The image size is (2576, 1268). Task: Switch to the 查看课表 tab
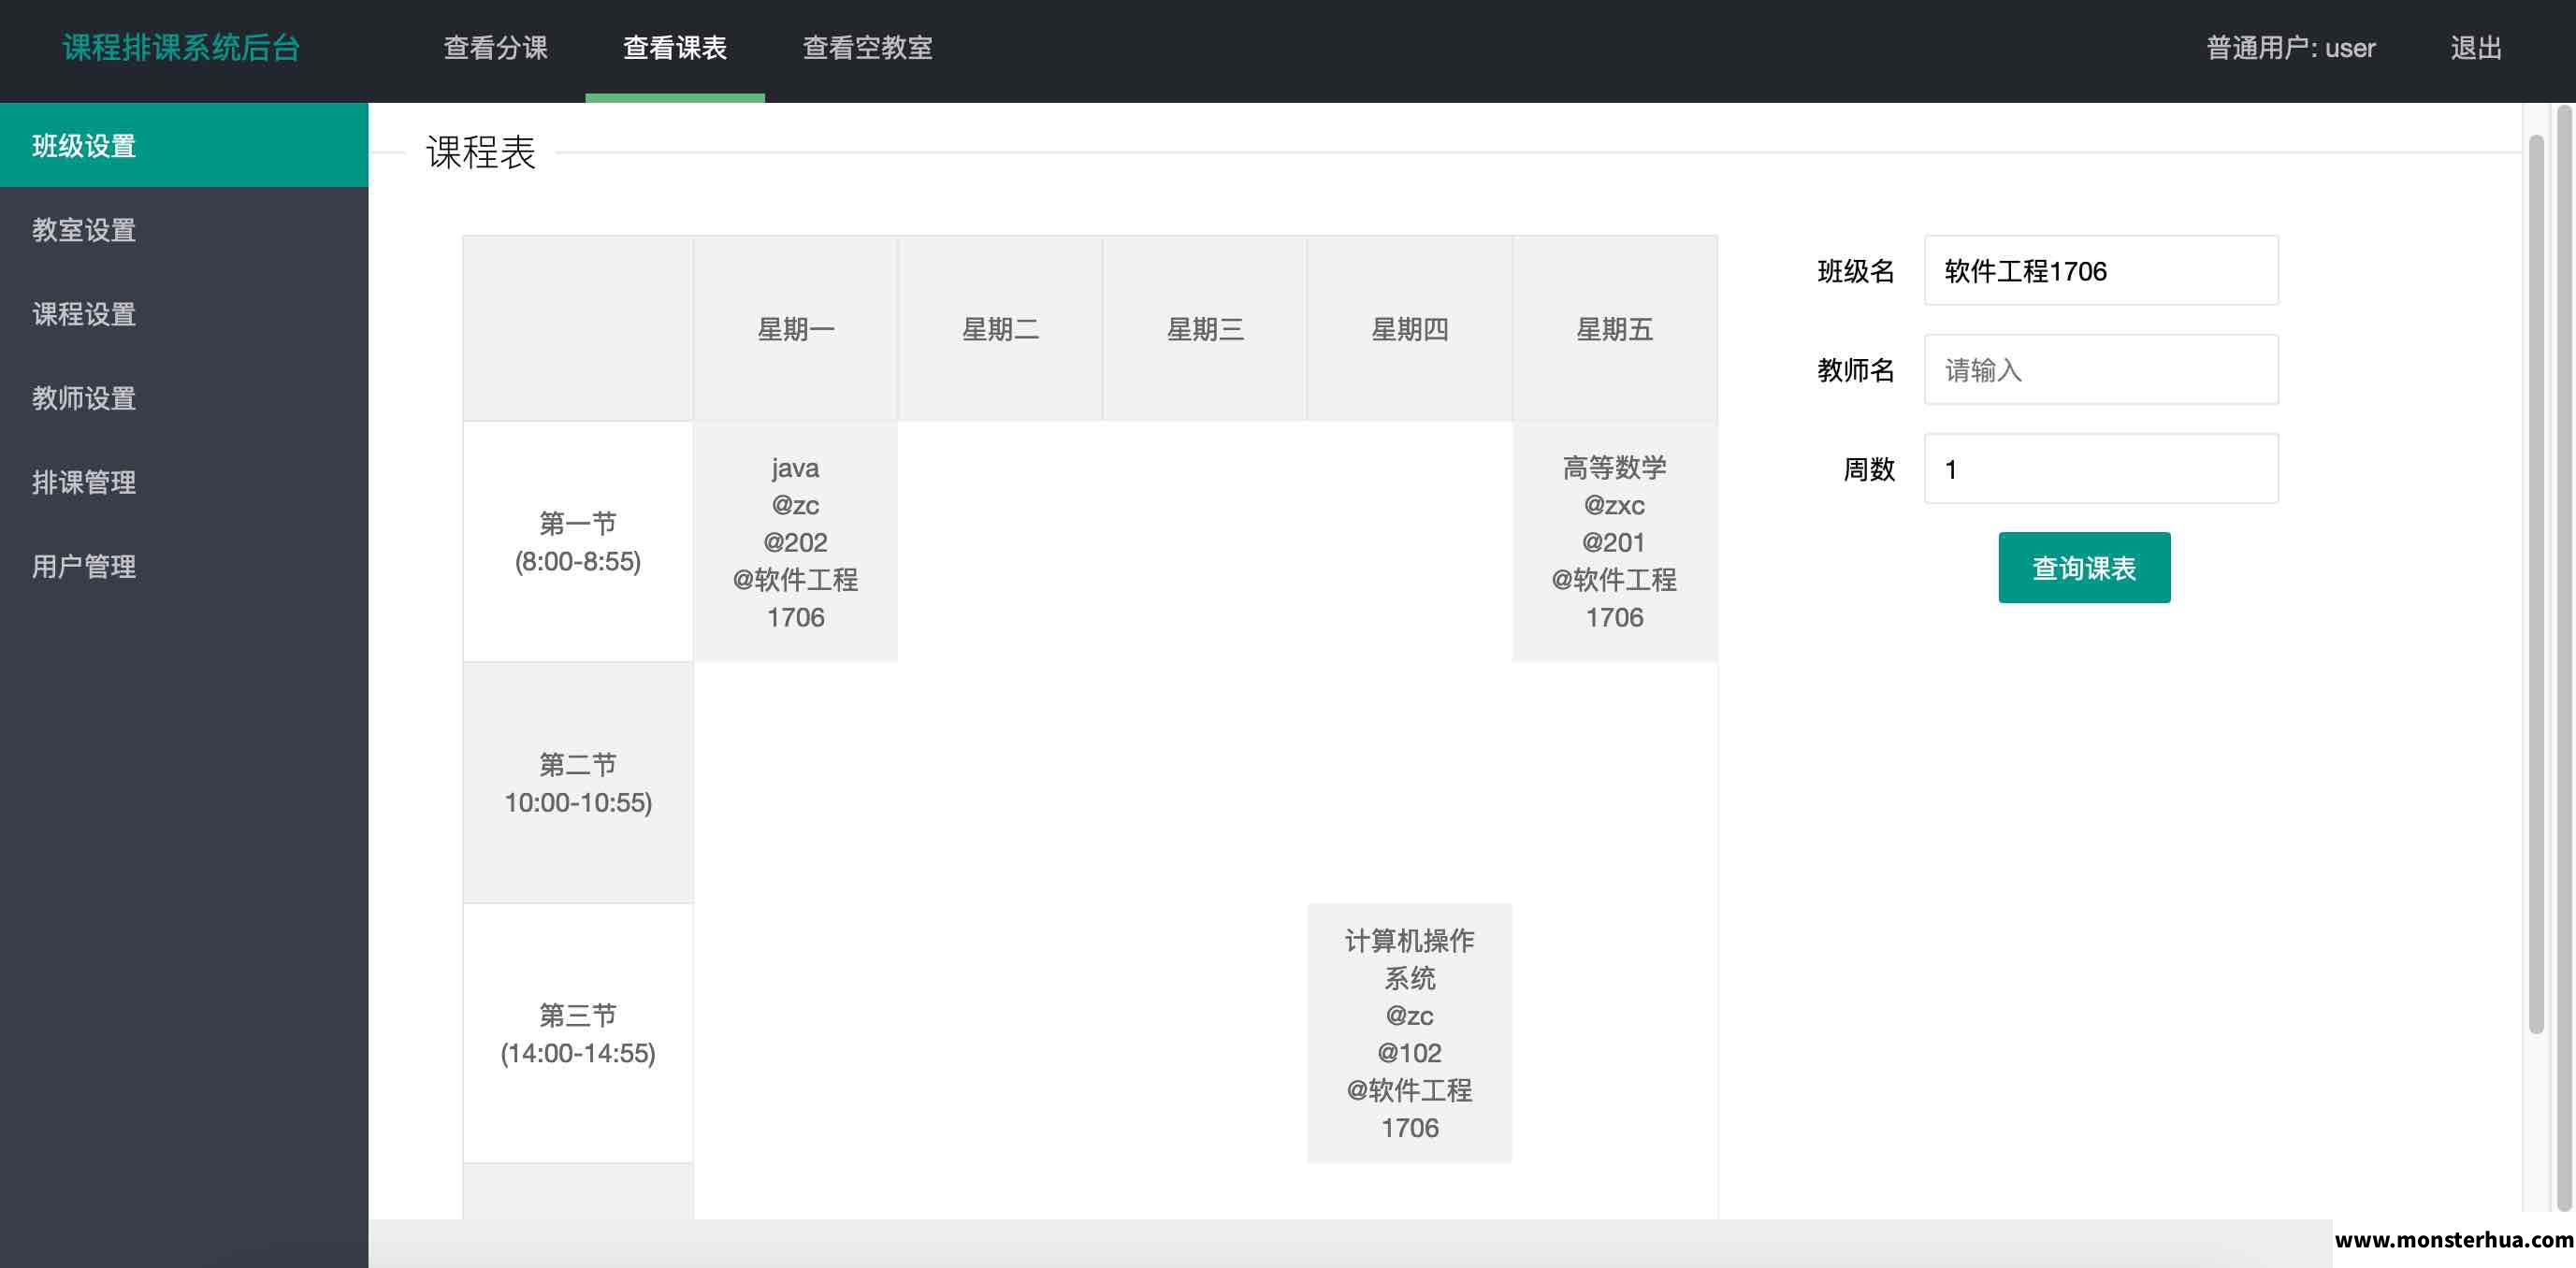(x=675, y=48)
